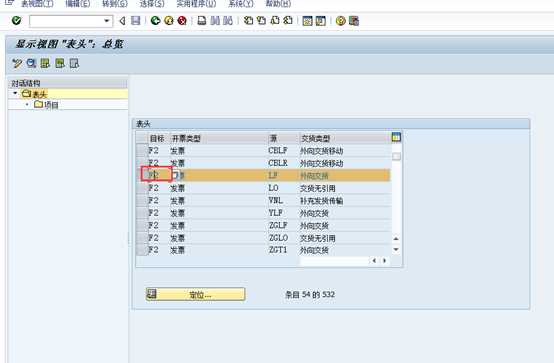Click the triangle to collapse command field
The width and height of the screenshot is (554, 363).
point(122,21)
